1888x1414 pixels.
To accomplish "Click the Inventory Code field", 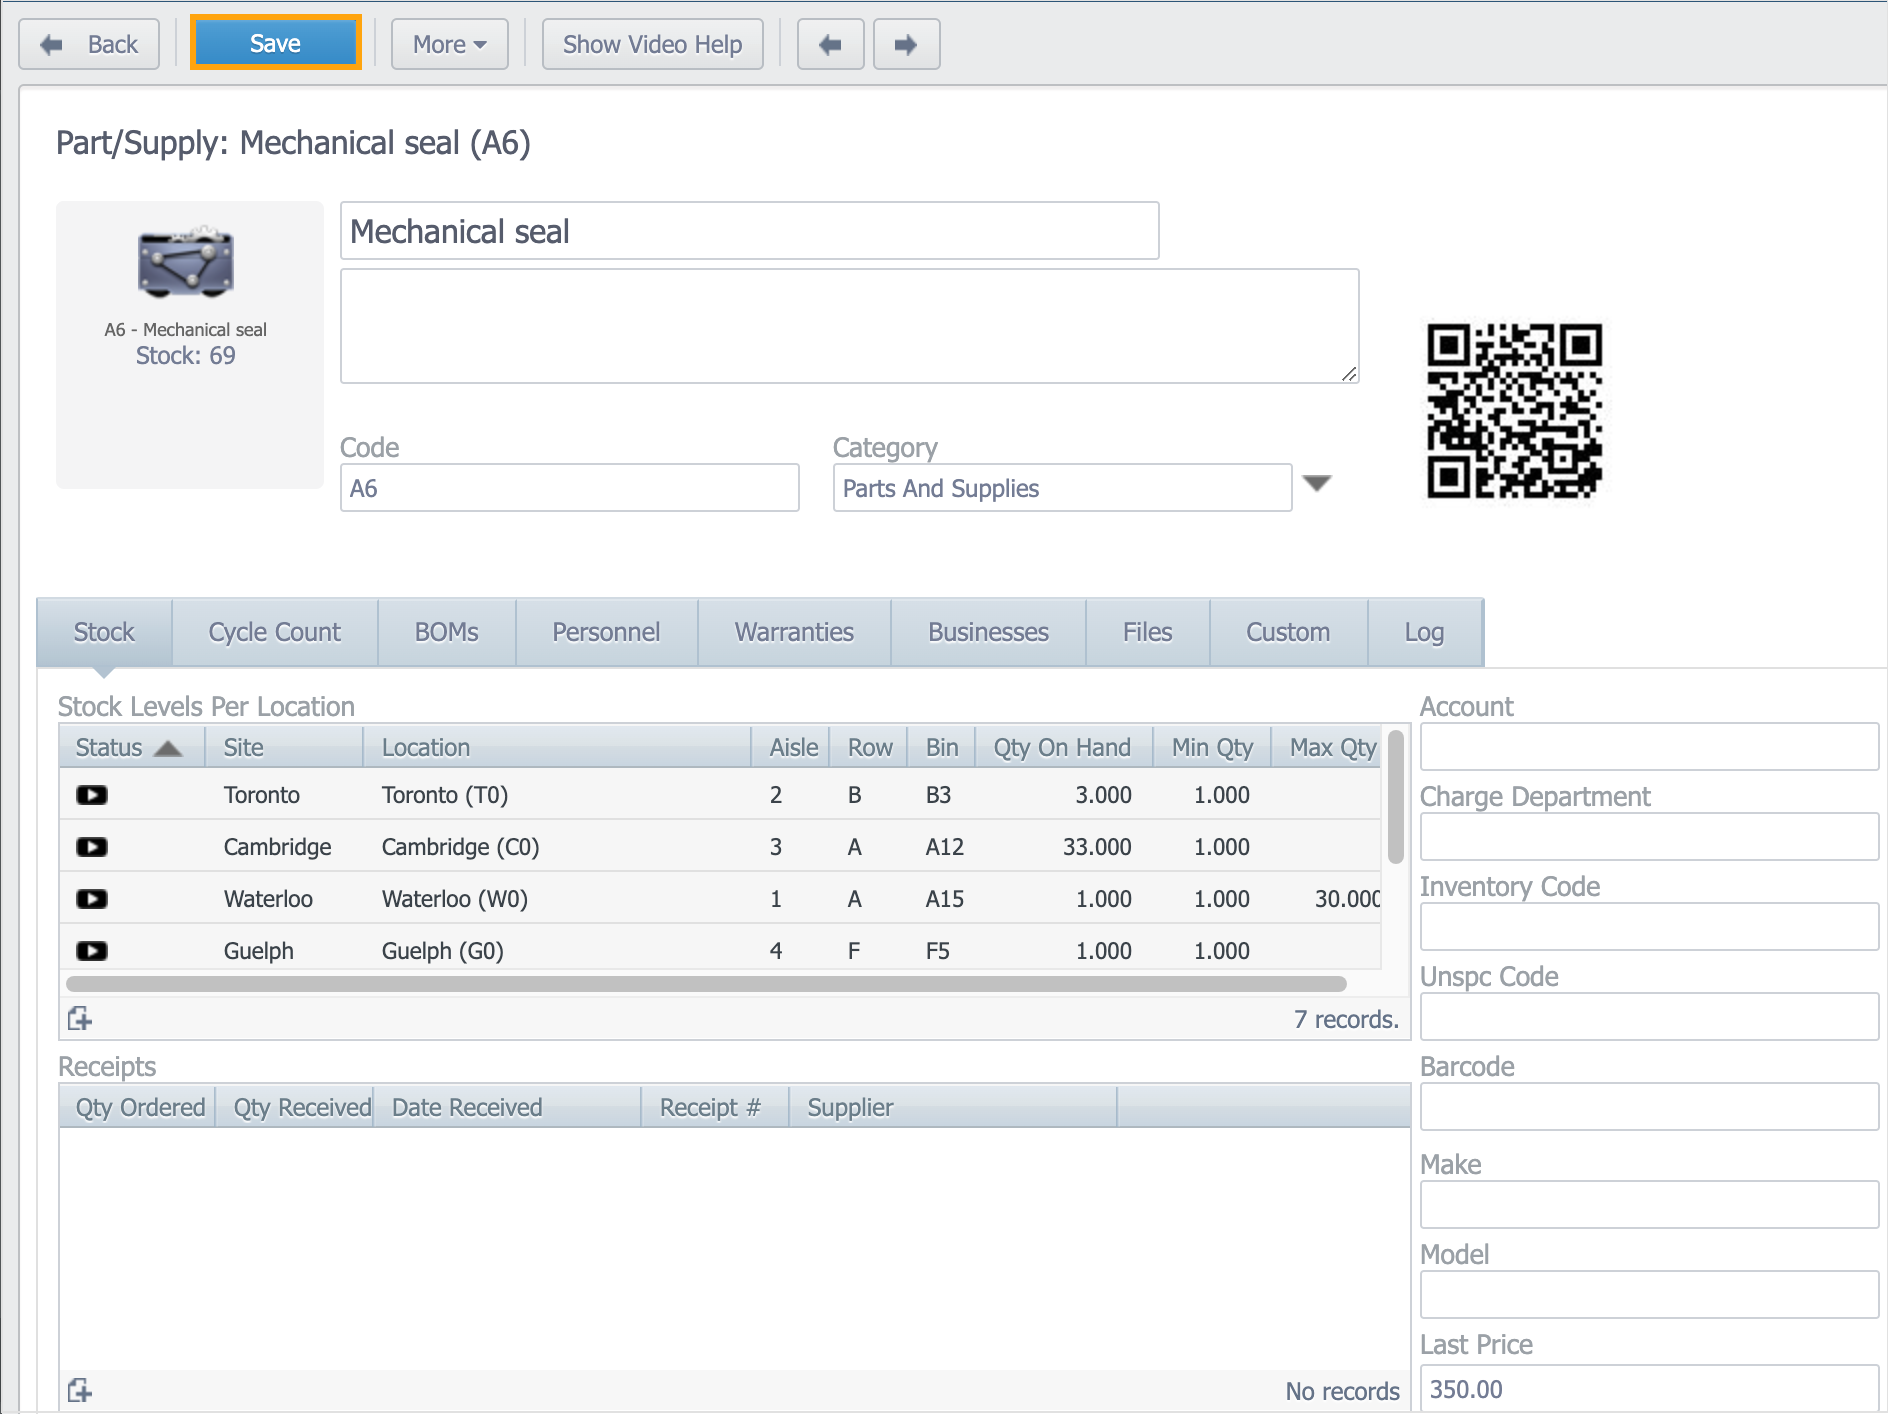I will pos(1649,927).
